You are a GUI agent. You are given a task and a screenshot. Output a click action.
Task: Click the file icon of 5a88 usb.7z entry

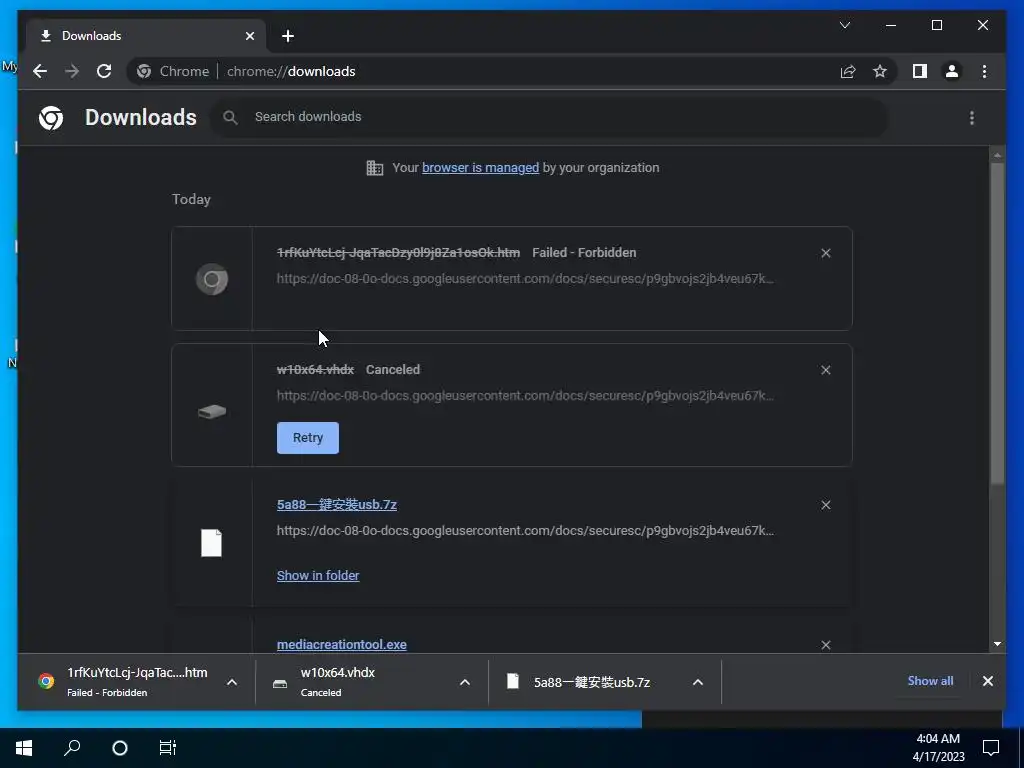[x=211, y=543]
